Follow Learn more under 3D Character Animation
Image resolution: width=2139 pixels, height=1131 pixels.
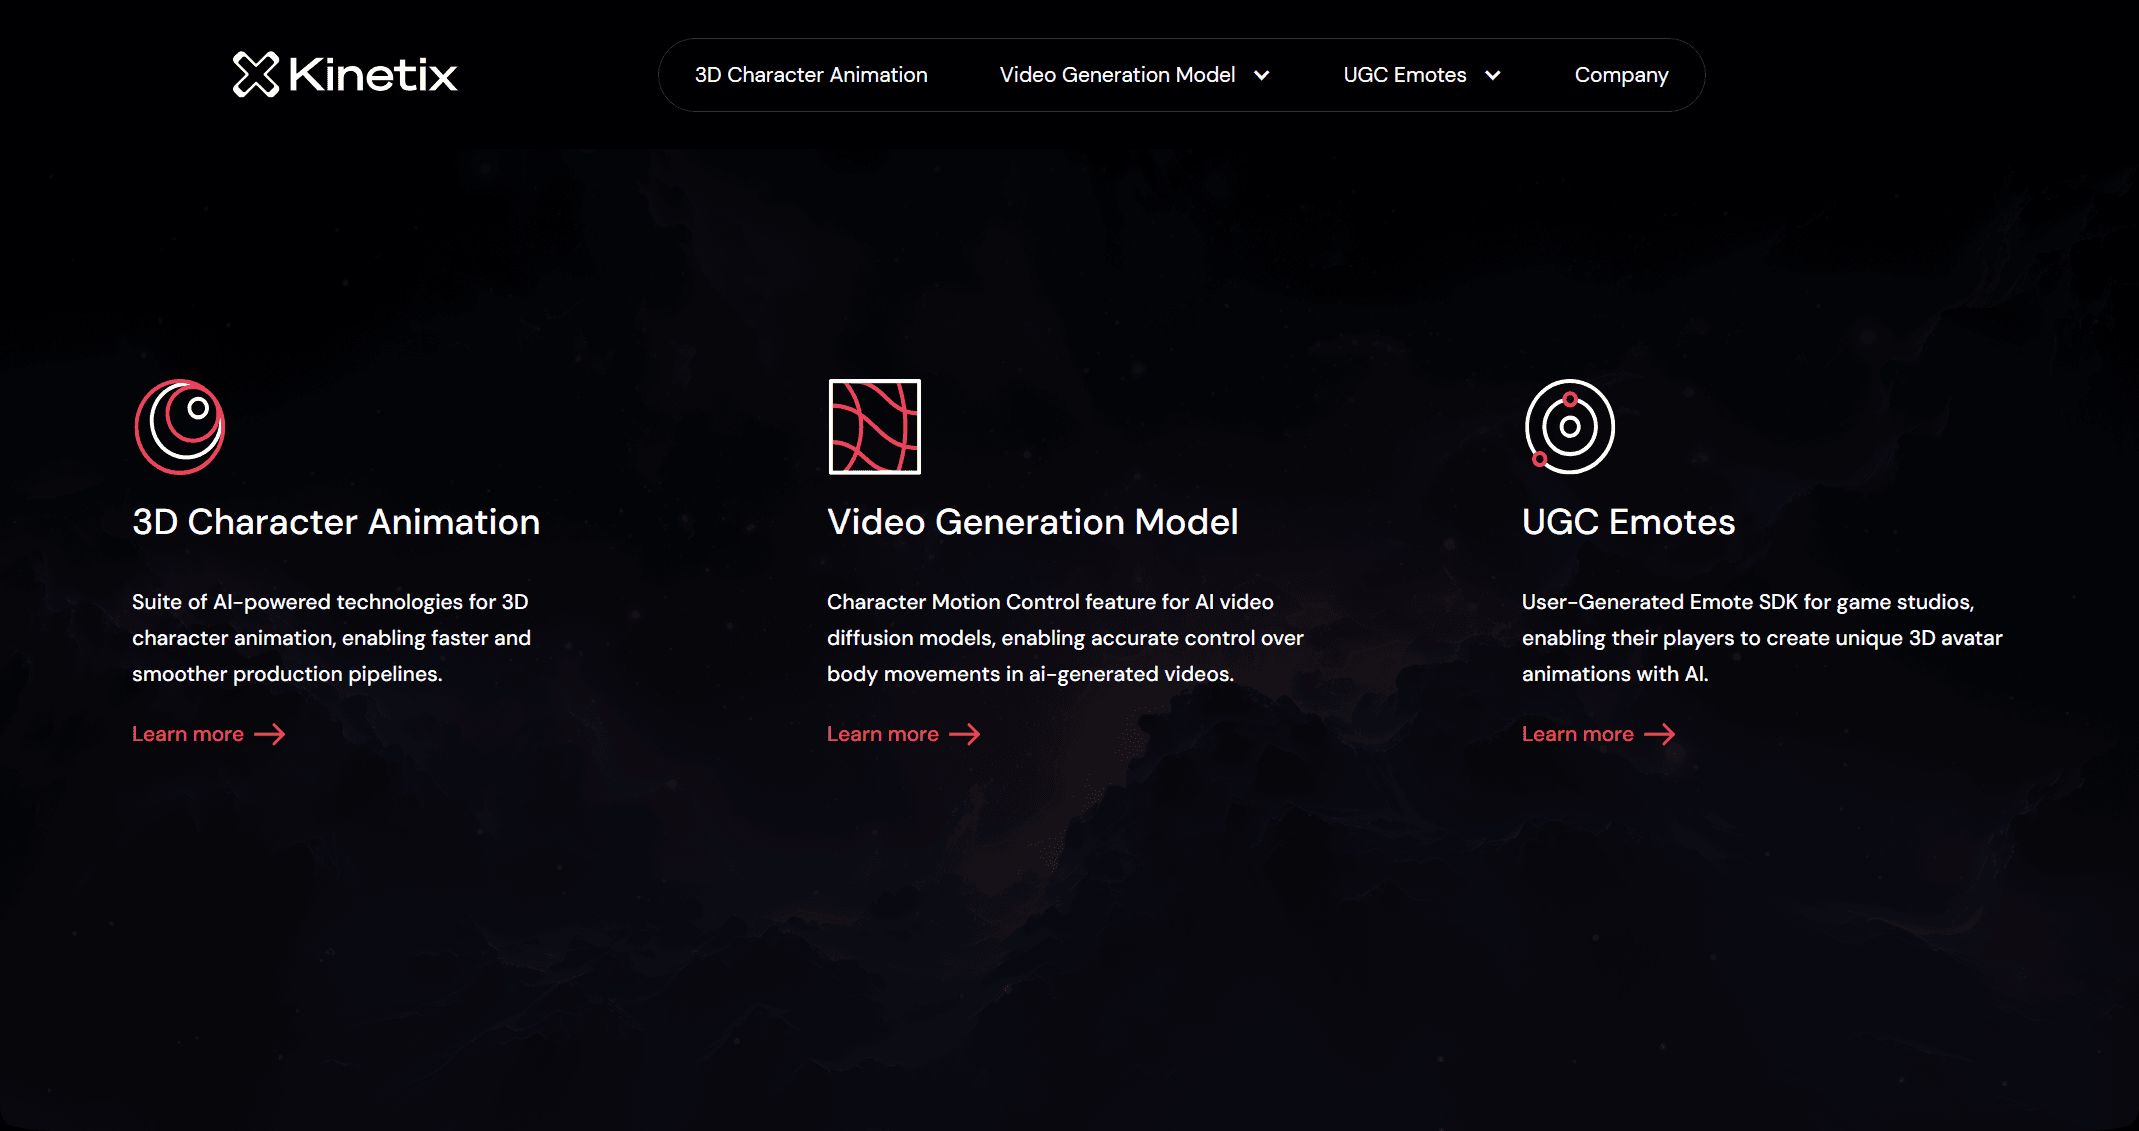(x=188, y=735)
